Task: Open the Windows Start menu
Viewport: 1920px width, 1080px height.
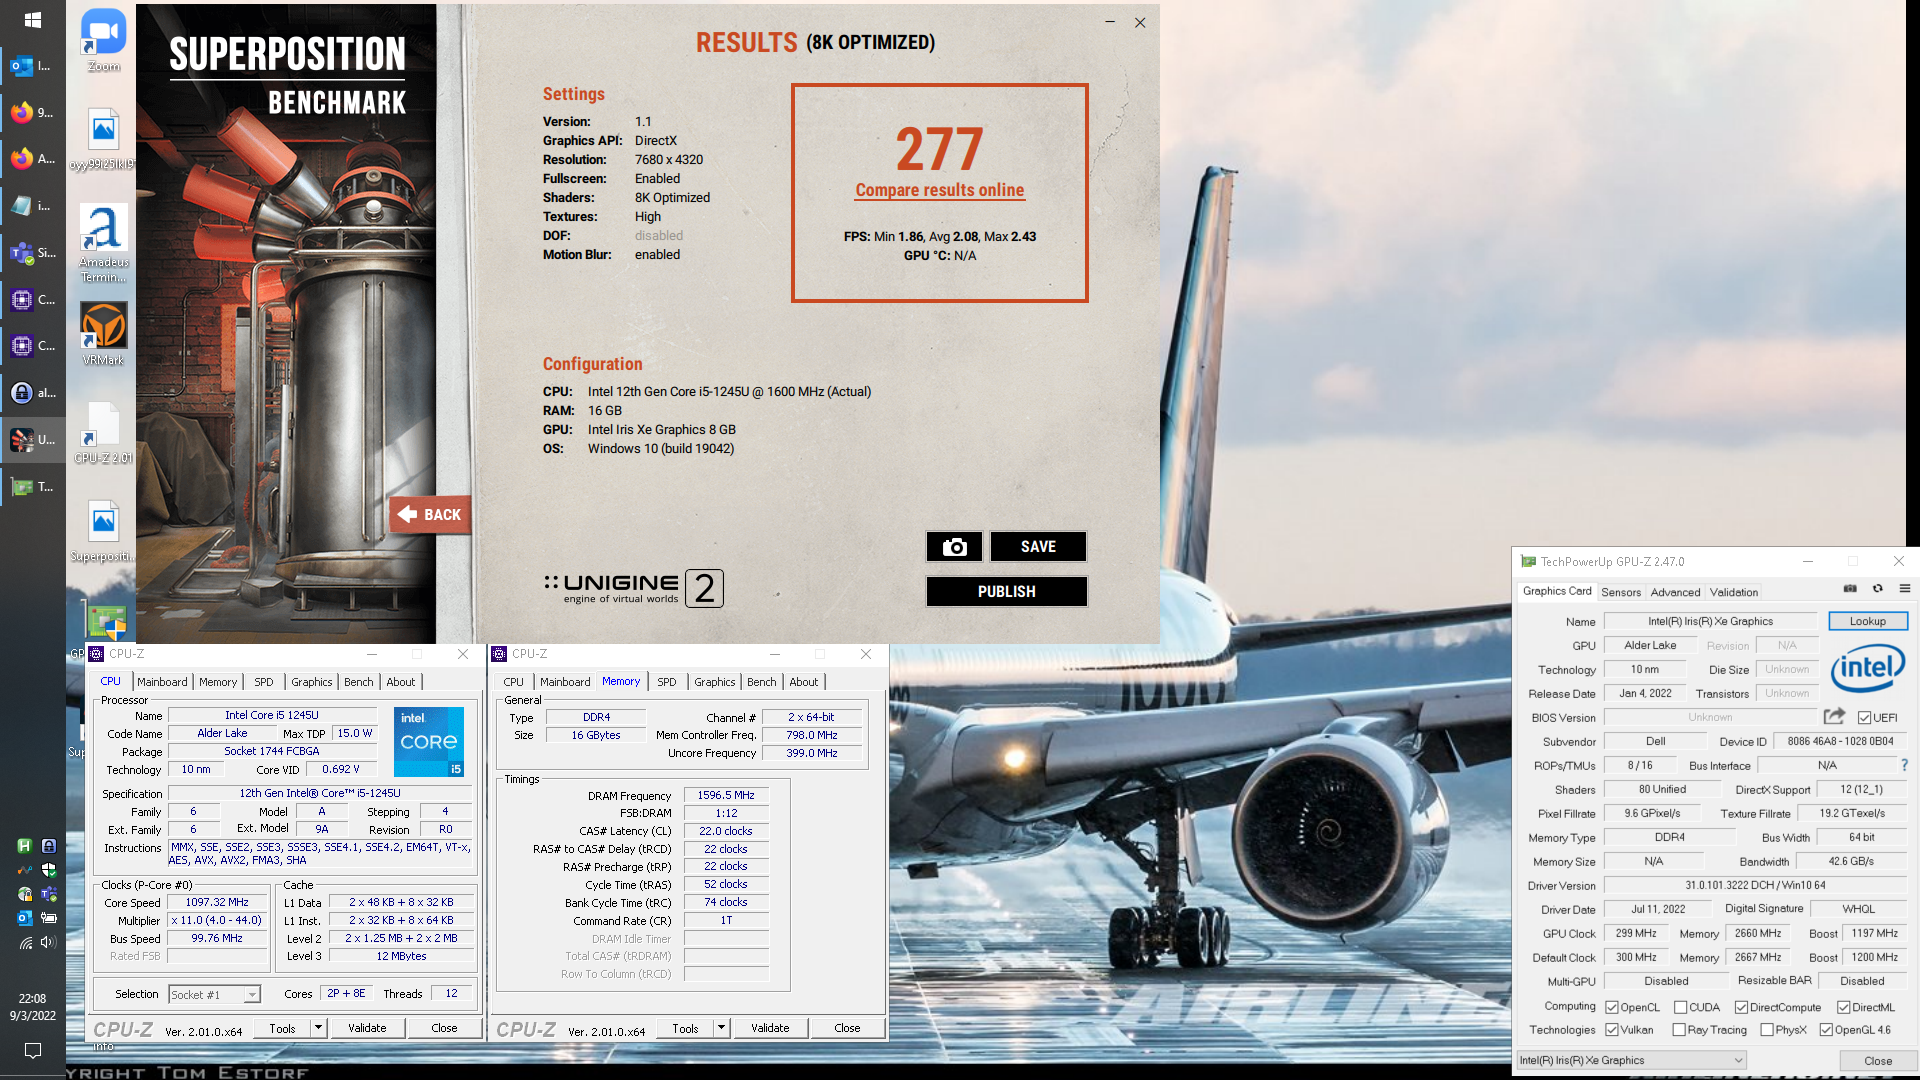Action: tap(32, 20)
